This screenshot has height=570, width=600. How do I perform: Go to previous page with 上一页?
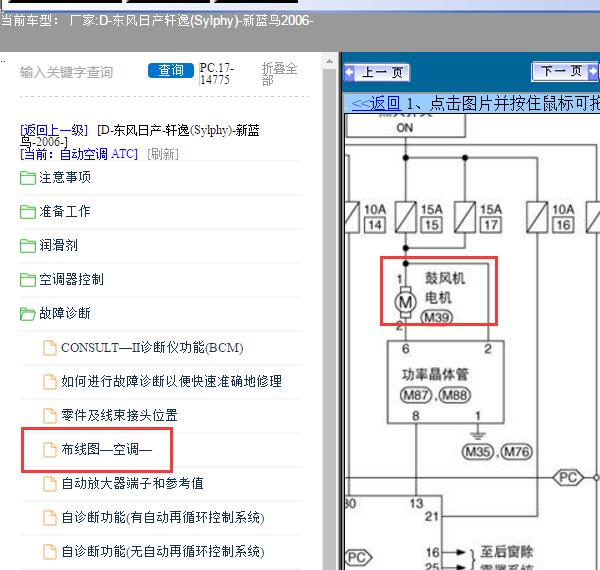click(377, 72)
